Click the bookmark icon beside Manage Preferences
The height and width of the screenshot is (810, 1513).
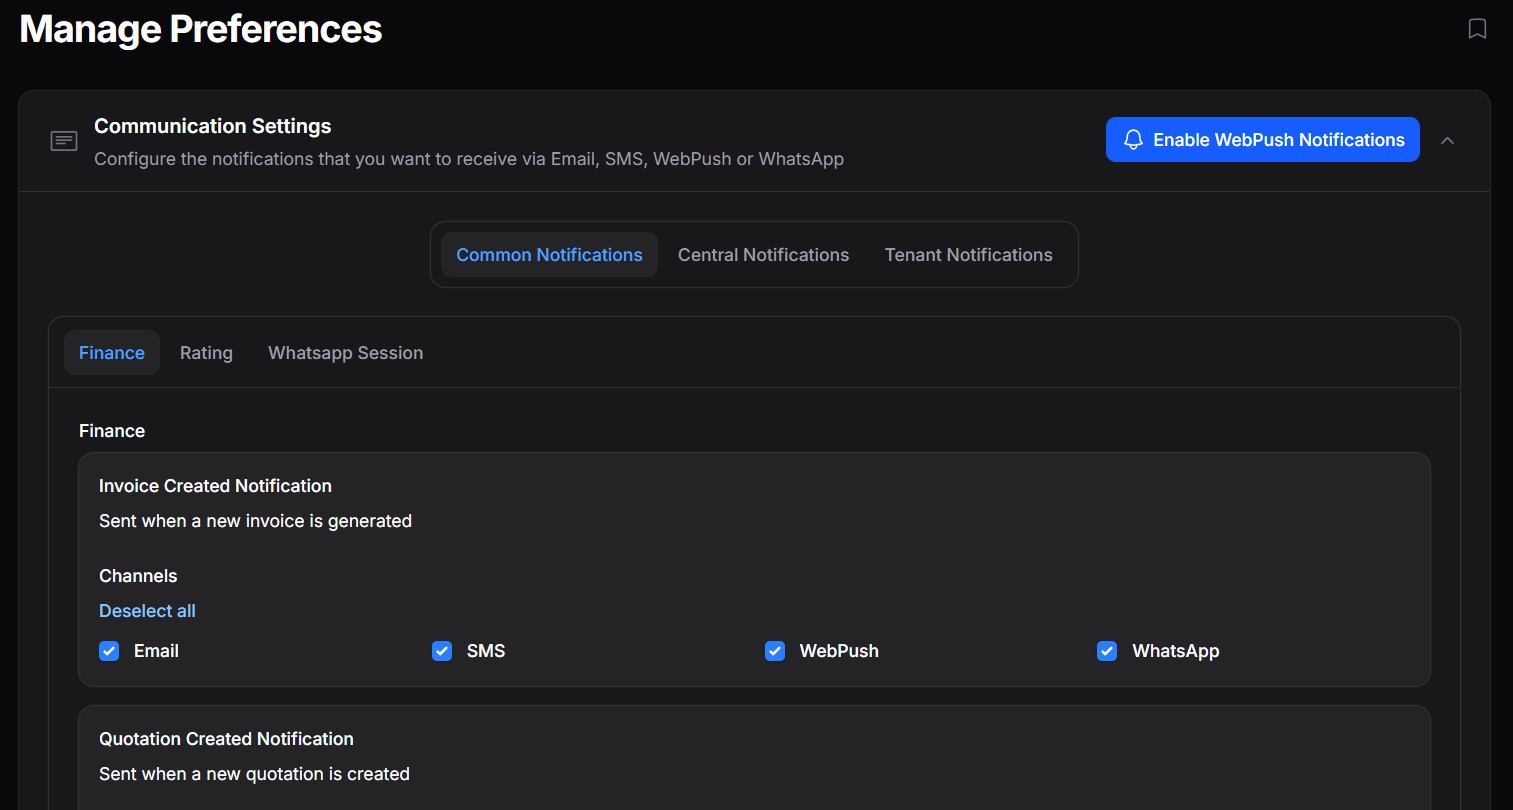[1477, 29]
